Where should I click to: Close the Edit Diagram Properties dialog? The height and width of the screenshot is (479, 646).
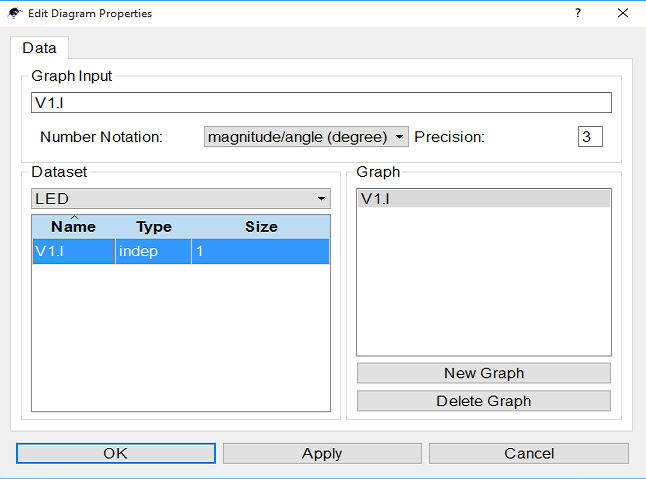[623, 13]
